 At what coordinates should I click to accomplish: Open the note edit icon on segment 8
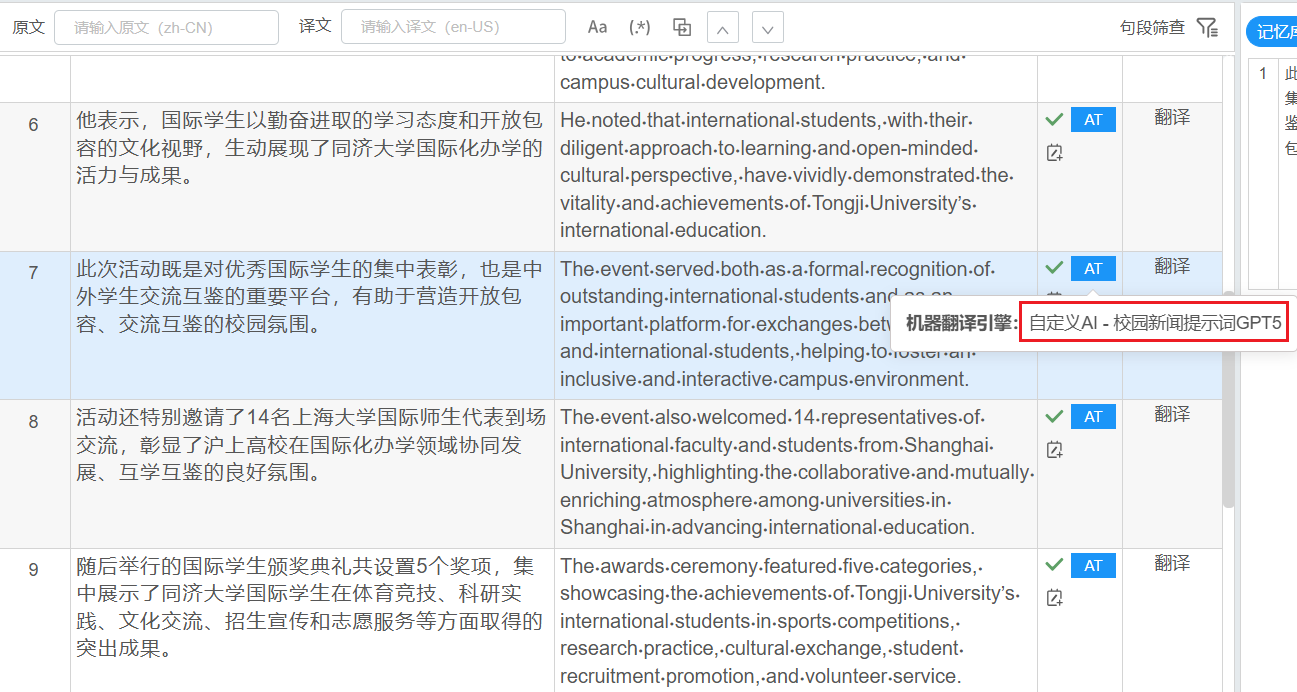[x=1054, y=450]
